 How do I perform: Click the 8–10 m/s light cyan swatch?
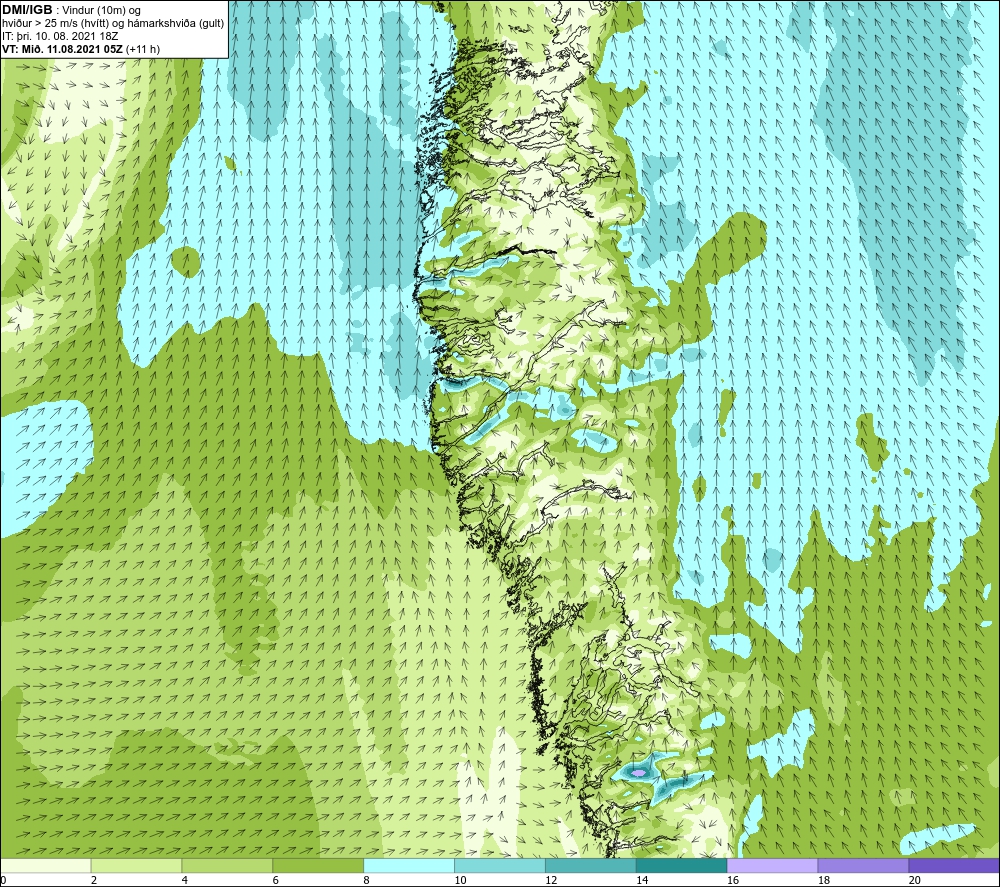tap(409, 865)
